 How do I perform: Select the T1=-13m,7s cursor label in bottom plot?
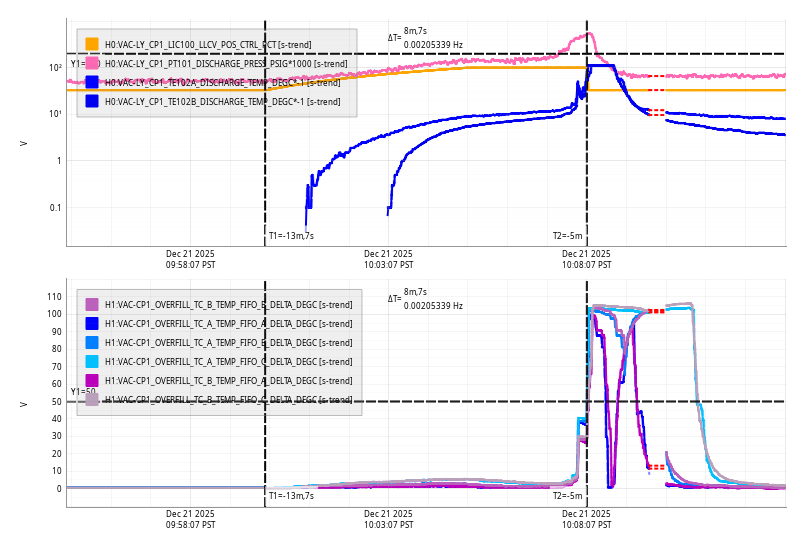291,495
